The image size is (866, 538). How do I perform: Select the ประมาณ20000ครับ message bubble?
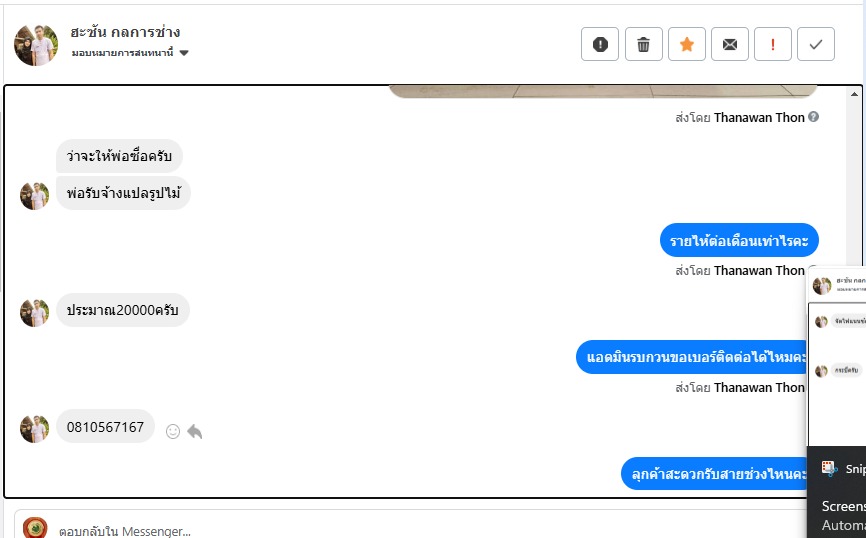click(123, 310)
